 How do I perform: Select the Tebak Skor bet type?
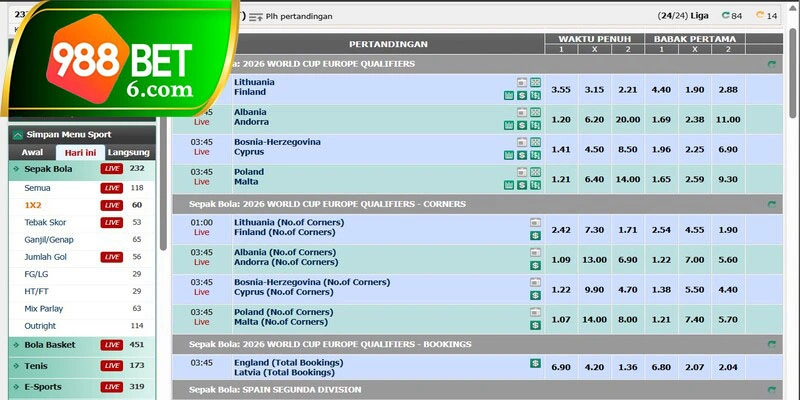point(46,222)
